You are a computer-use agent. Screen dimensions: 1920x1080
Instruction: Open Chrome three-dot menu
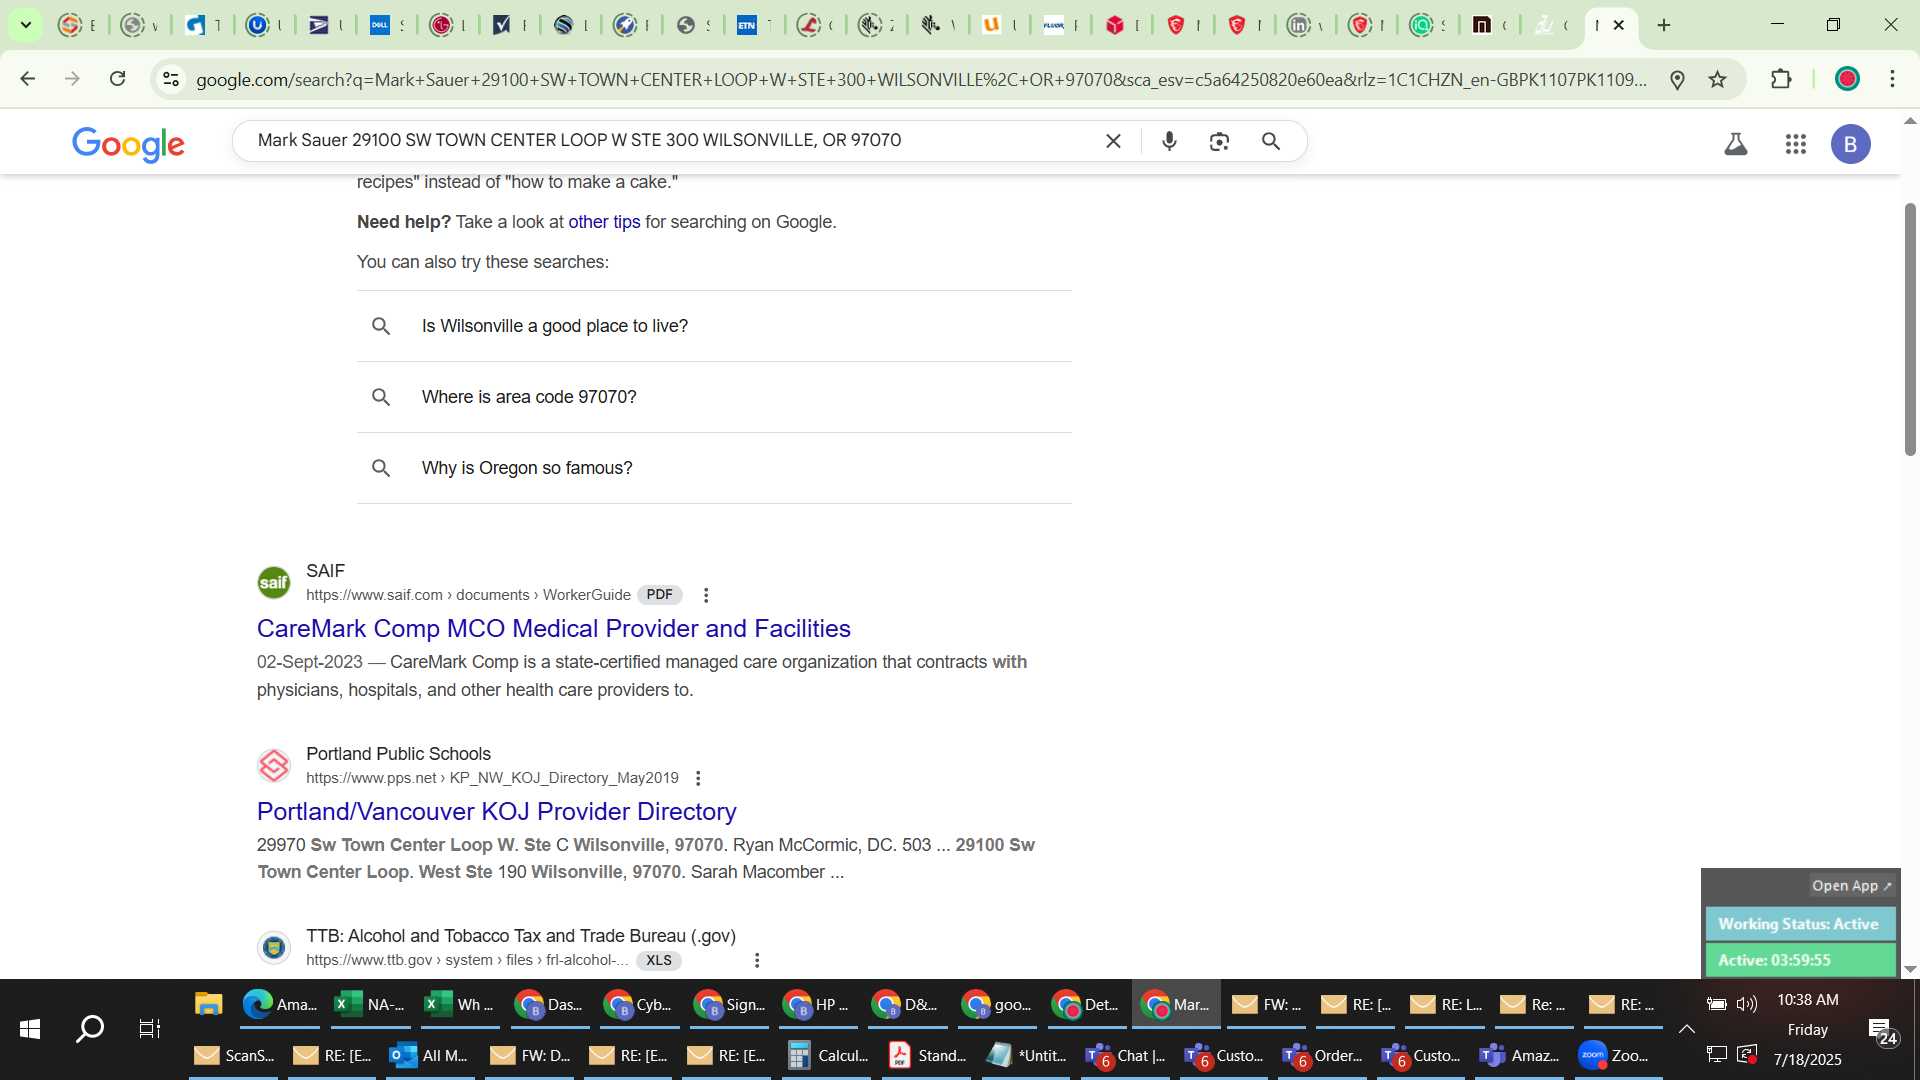pos(1892,79)
